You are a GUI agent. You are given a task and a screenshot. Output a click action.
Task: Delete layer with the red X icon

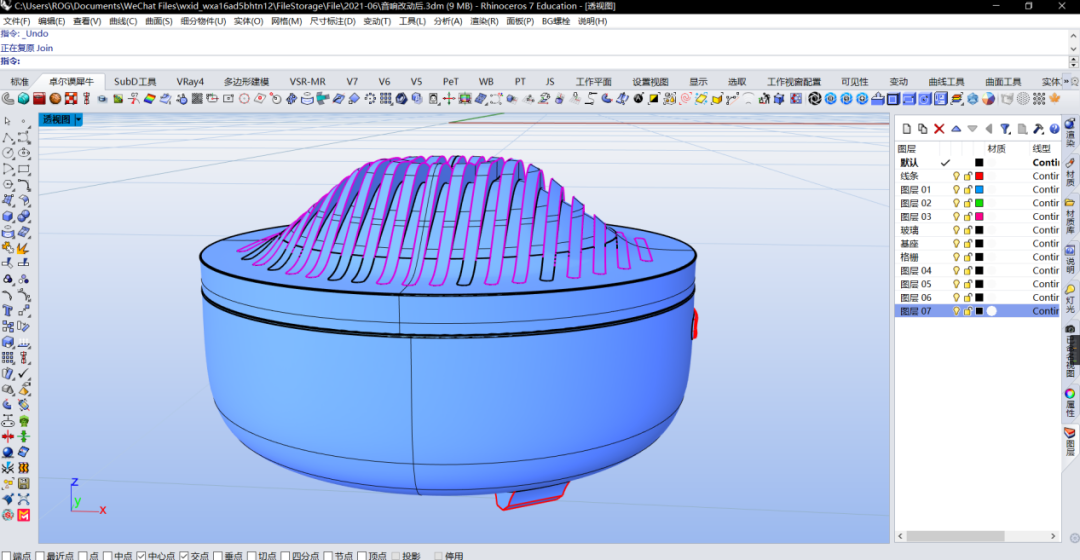pyautogui.click(x=939, y=129)
